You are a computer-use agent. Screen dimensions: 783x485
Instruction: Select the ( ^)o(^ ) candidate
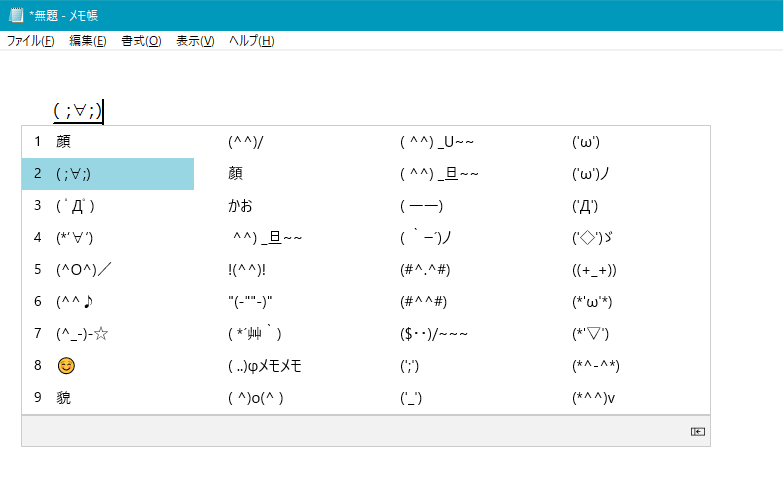[256, 398]
